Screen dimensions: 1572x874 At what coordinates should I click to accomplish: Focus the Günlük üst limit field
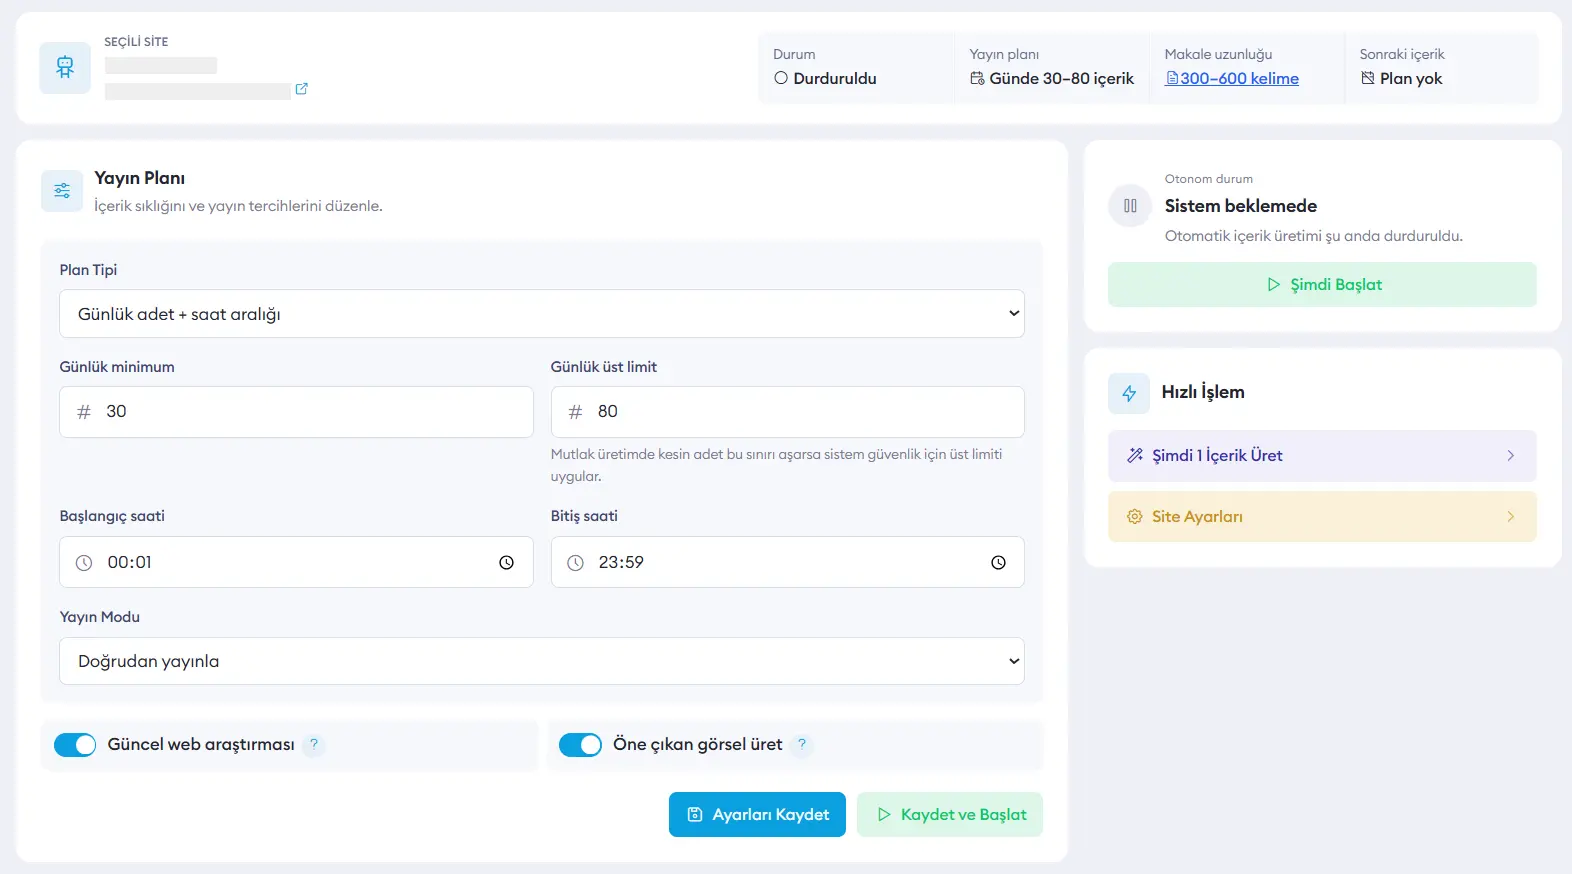pyautogui.click(x=787, y=412)
